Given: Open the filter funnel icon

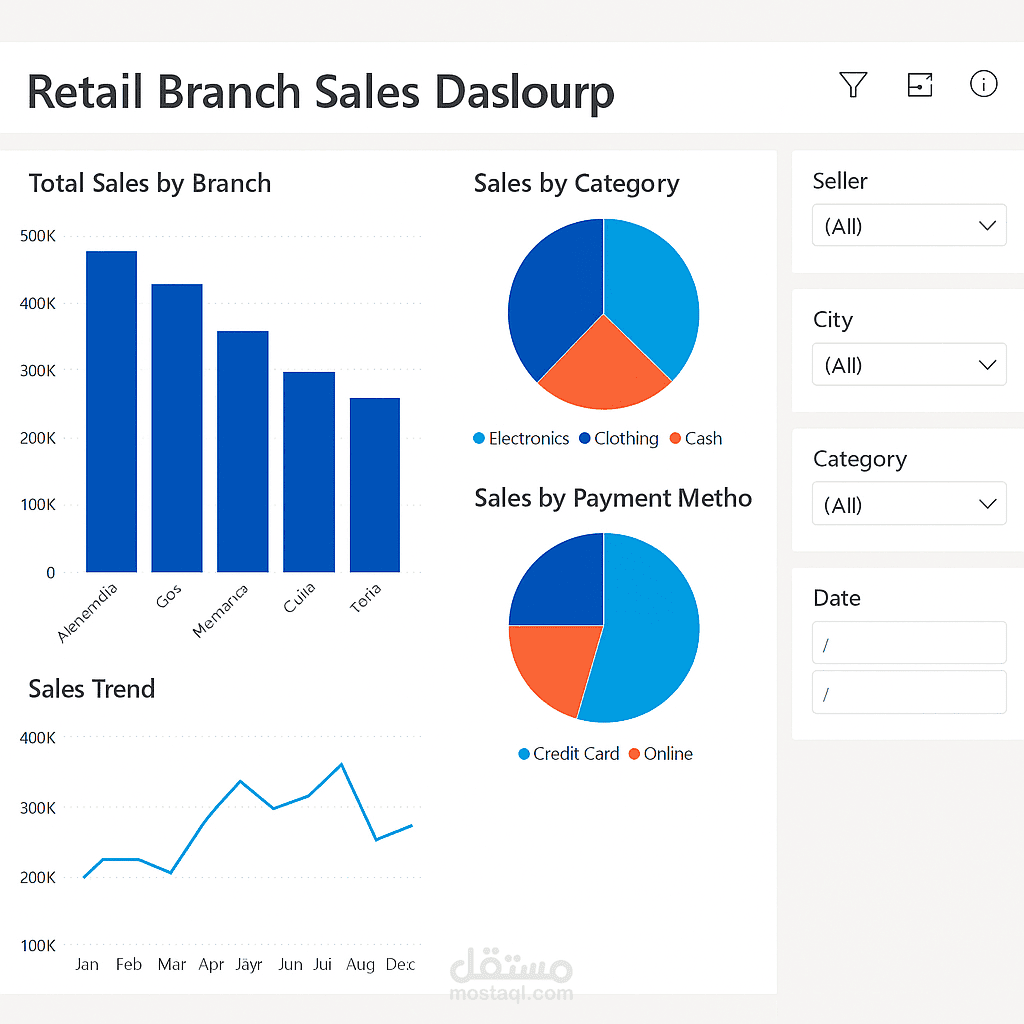Looking at the screenshot, I should click(853, 84).
